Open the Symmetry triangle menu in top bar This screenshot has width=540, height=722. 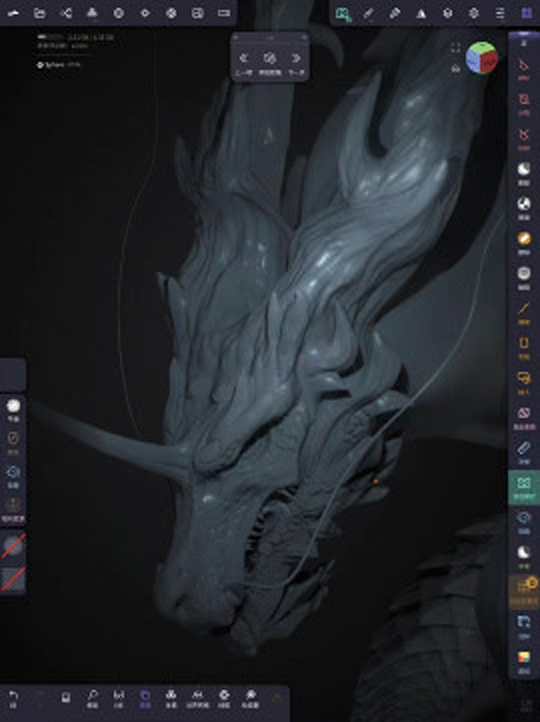[421, 13]
